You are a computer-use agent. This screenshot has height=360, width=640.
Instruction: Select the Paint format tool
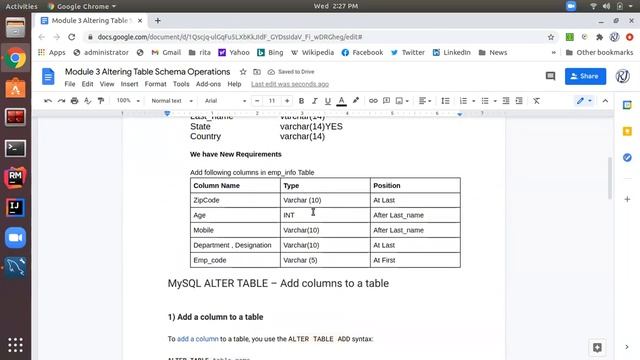coord(101,101)
